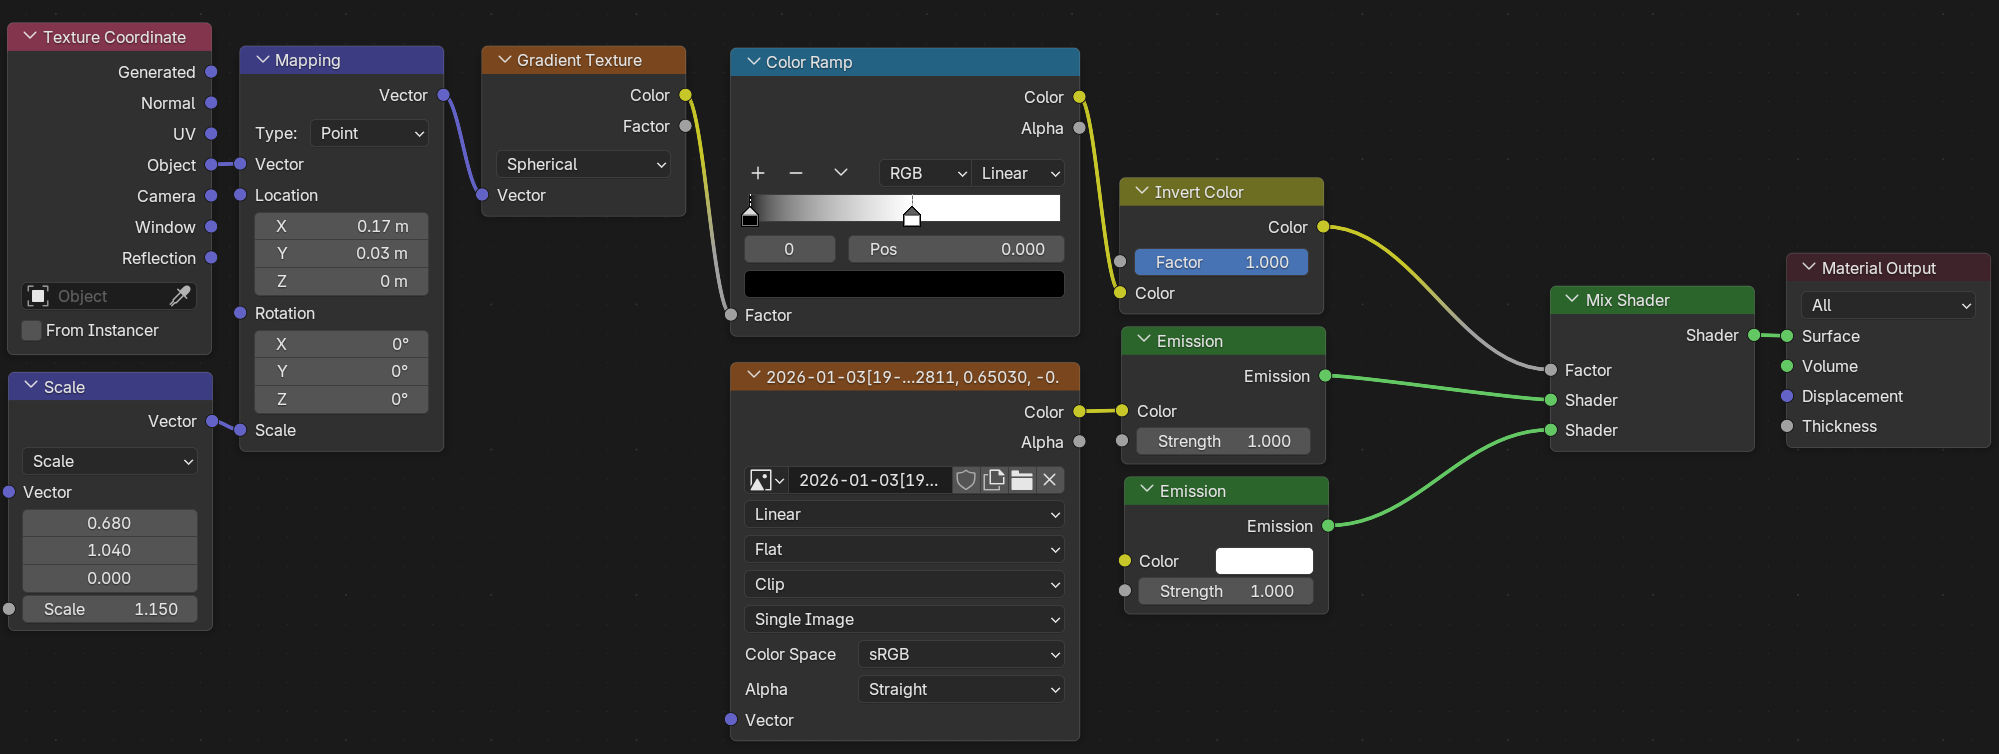Screen dimensions: 1999x754
Task: Click the object data icon in Object field
Action: click(x=38, y=296)
